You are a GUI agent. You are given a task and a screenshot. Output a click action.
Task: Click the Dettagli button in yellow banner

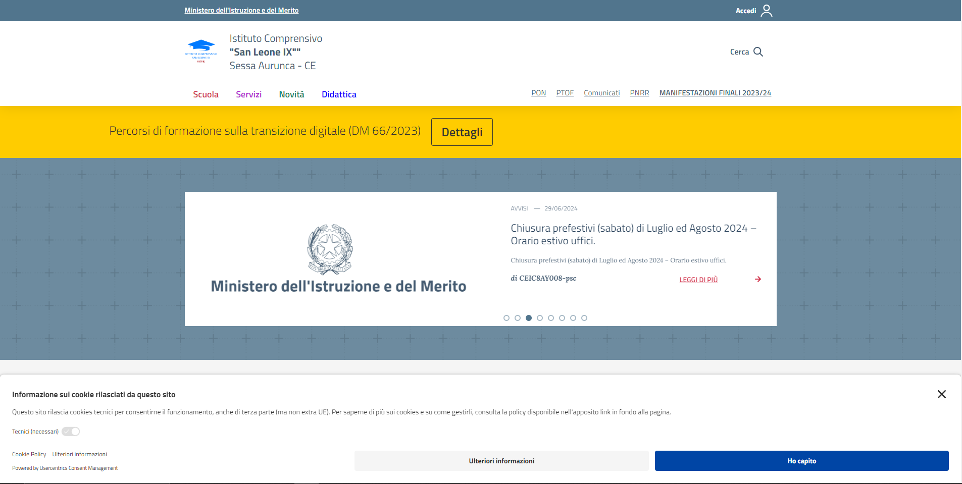(x=462, y=132)
